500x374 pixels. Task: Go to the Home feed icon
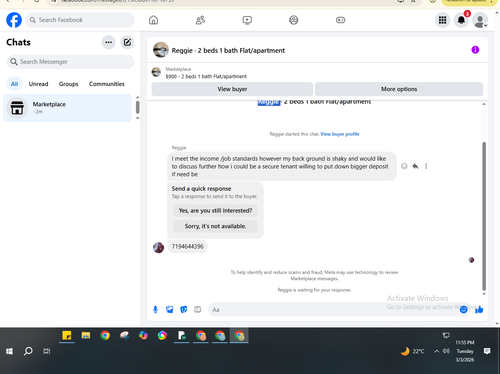coord(153,20)
